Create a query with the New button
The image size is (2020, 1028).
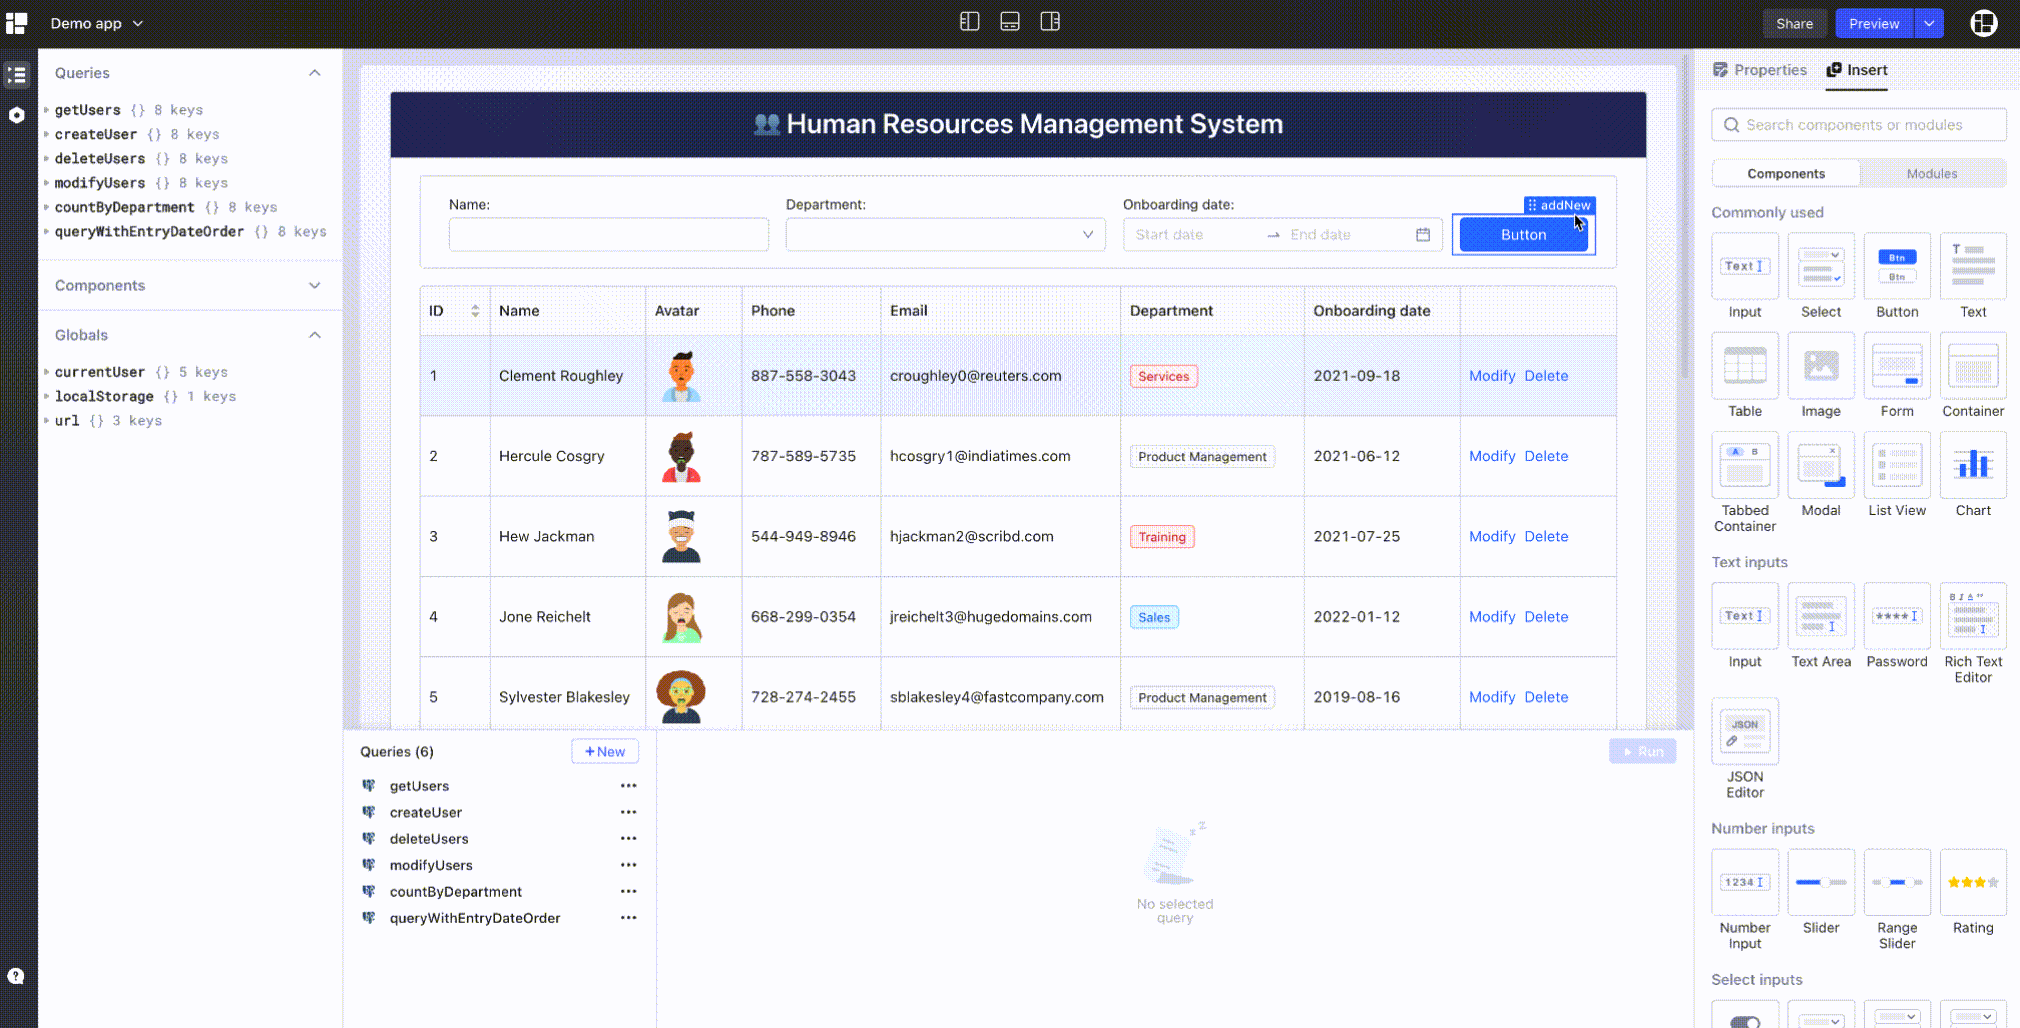pos(604,751)
